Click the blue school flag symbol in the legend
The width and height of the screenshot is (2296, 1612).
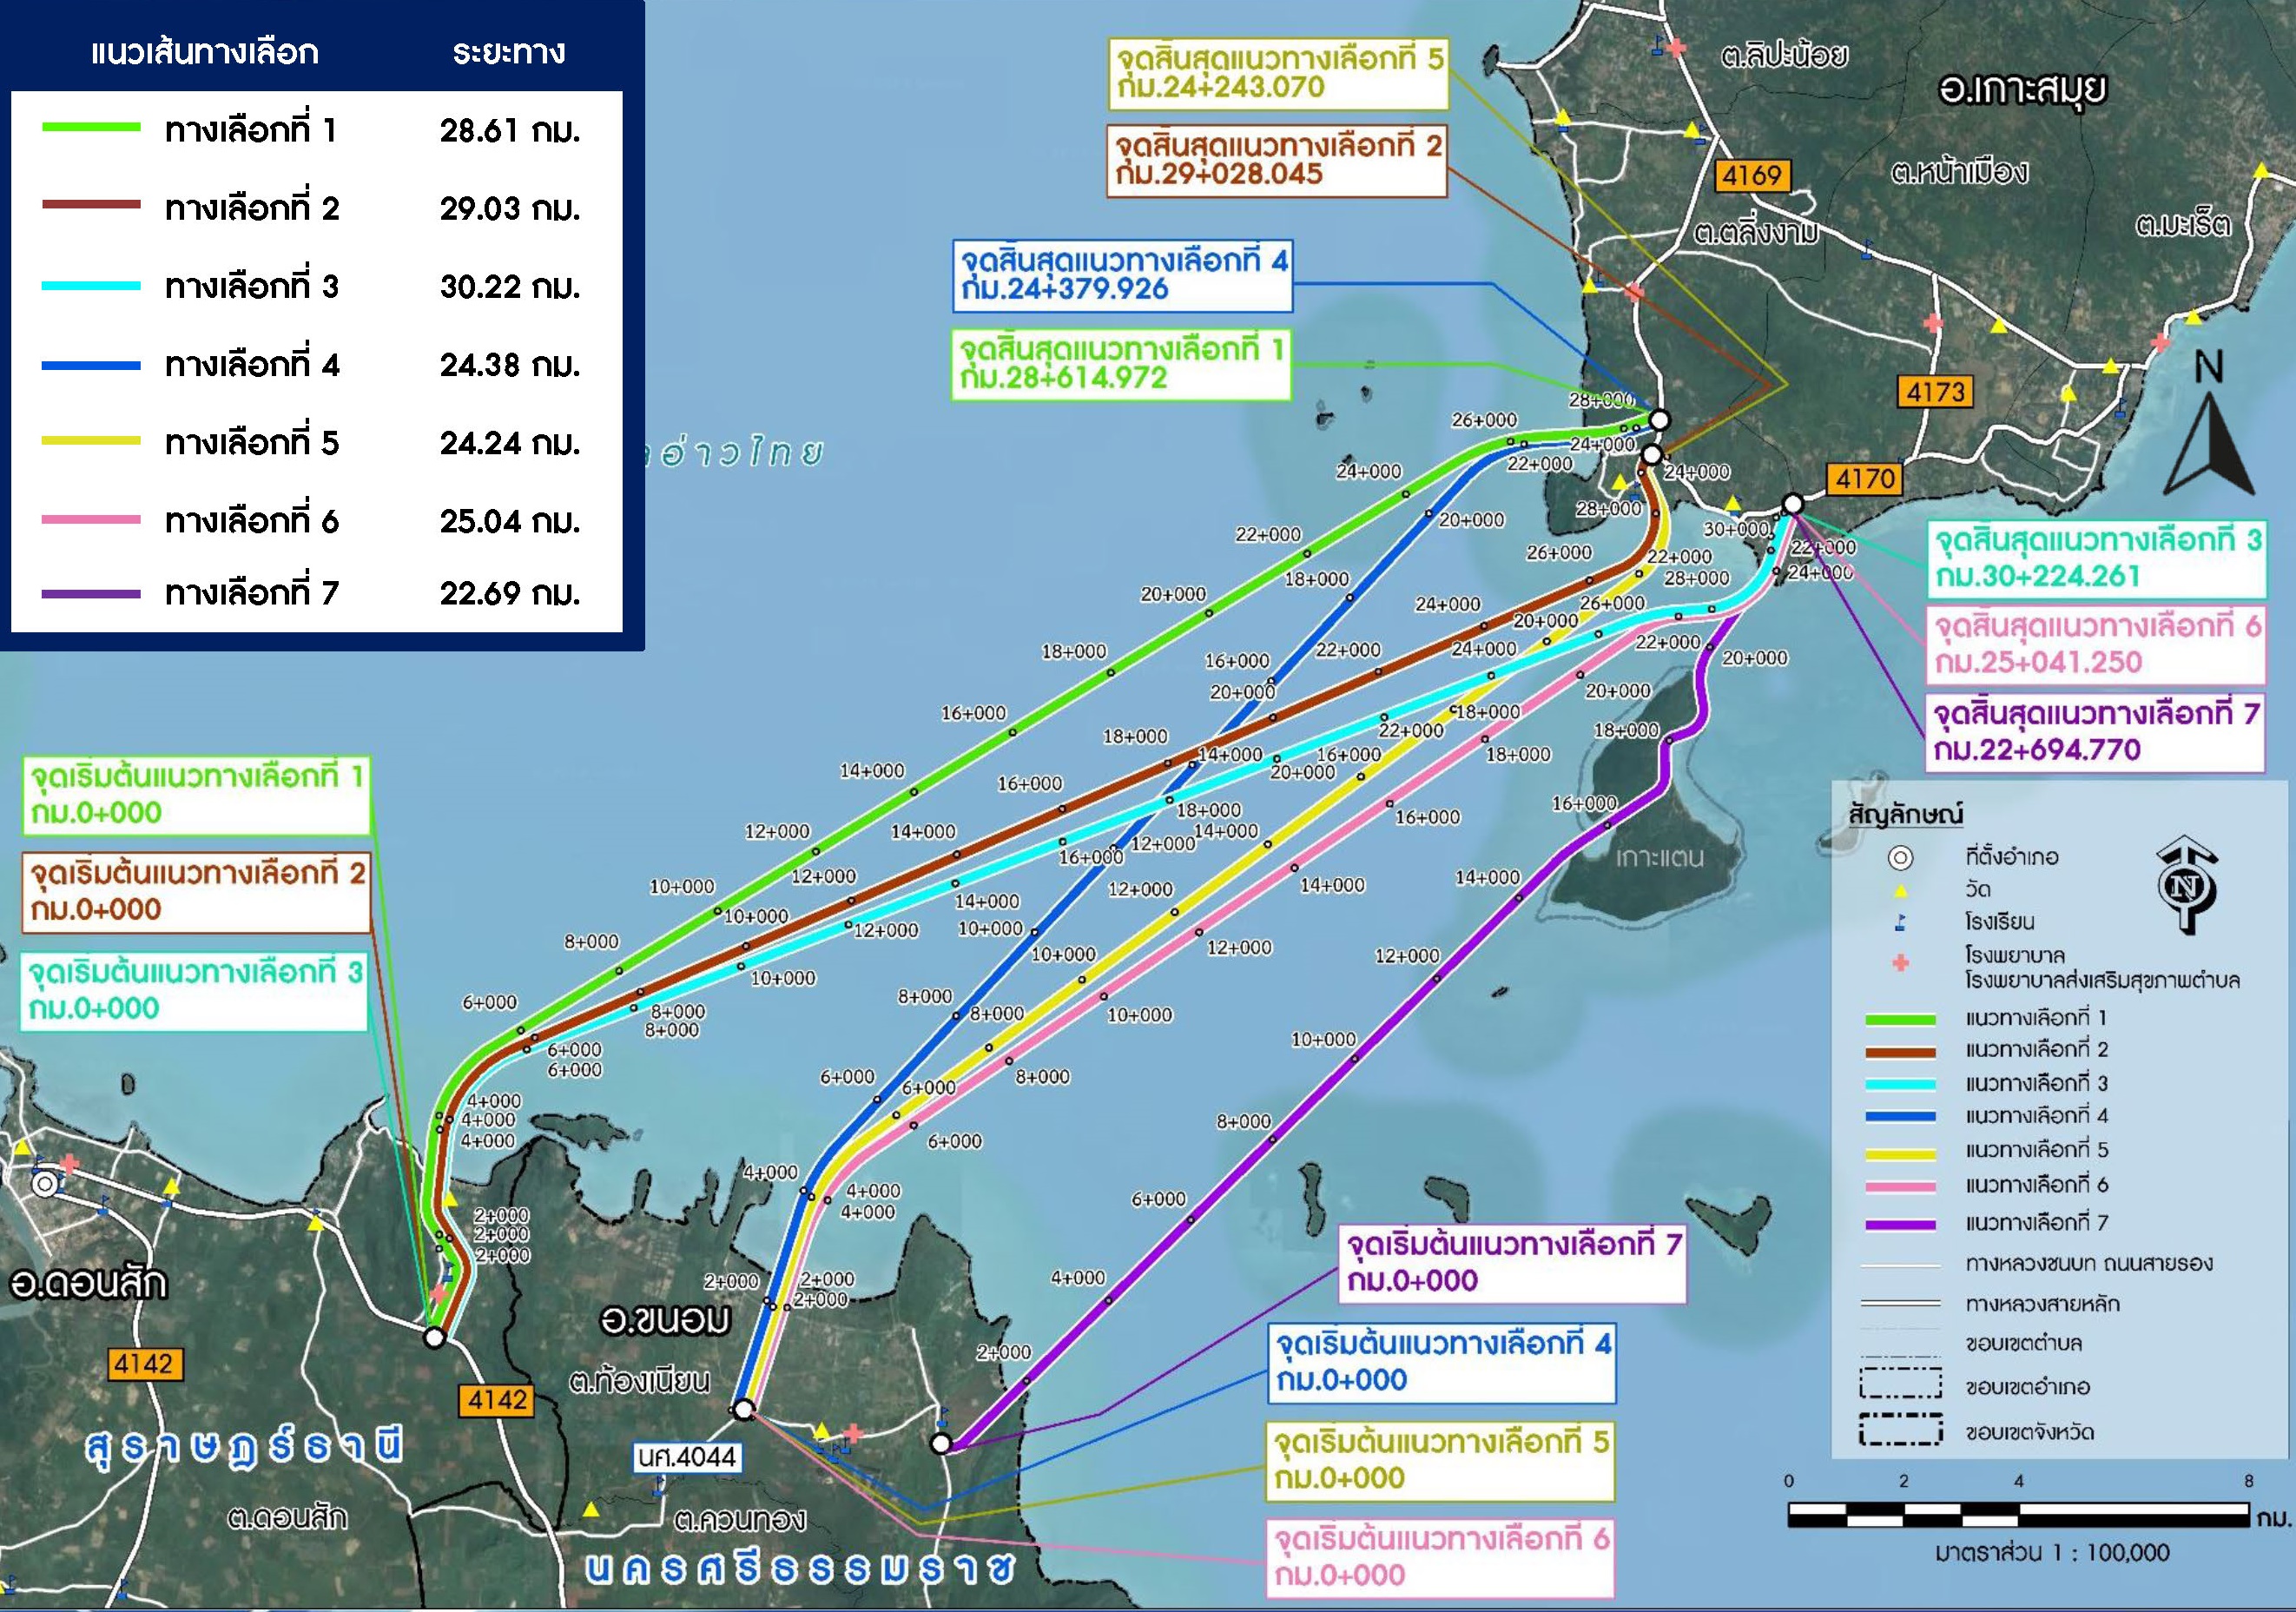[x=1900, y=922]
